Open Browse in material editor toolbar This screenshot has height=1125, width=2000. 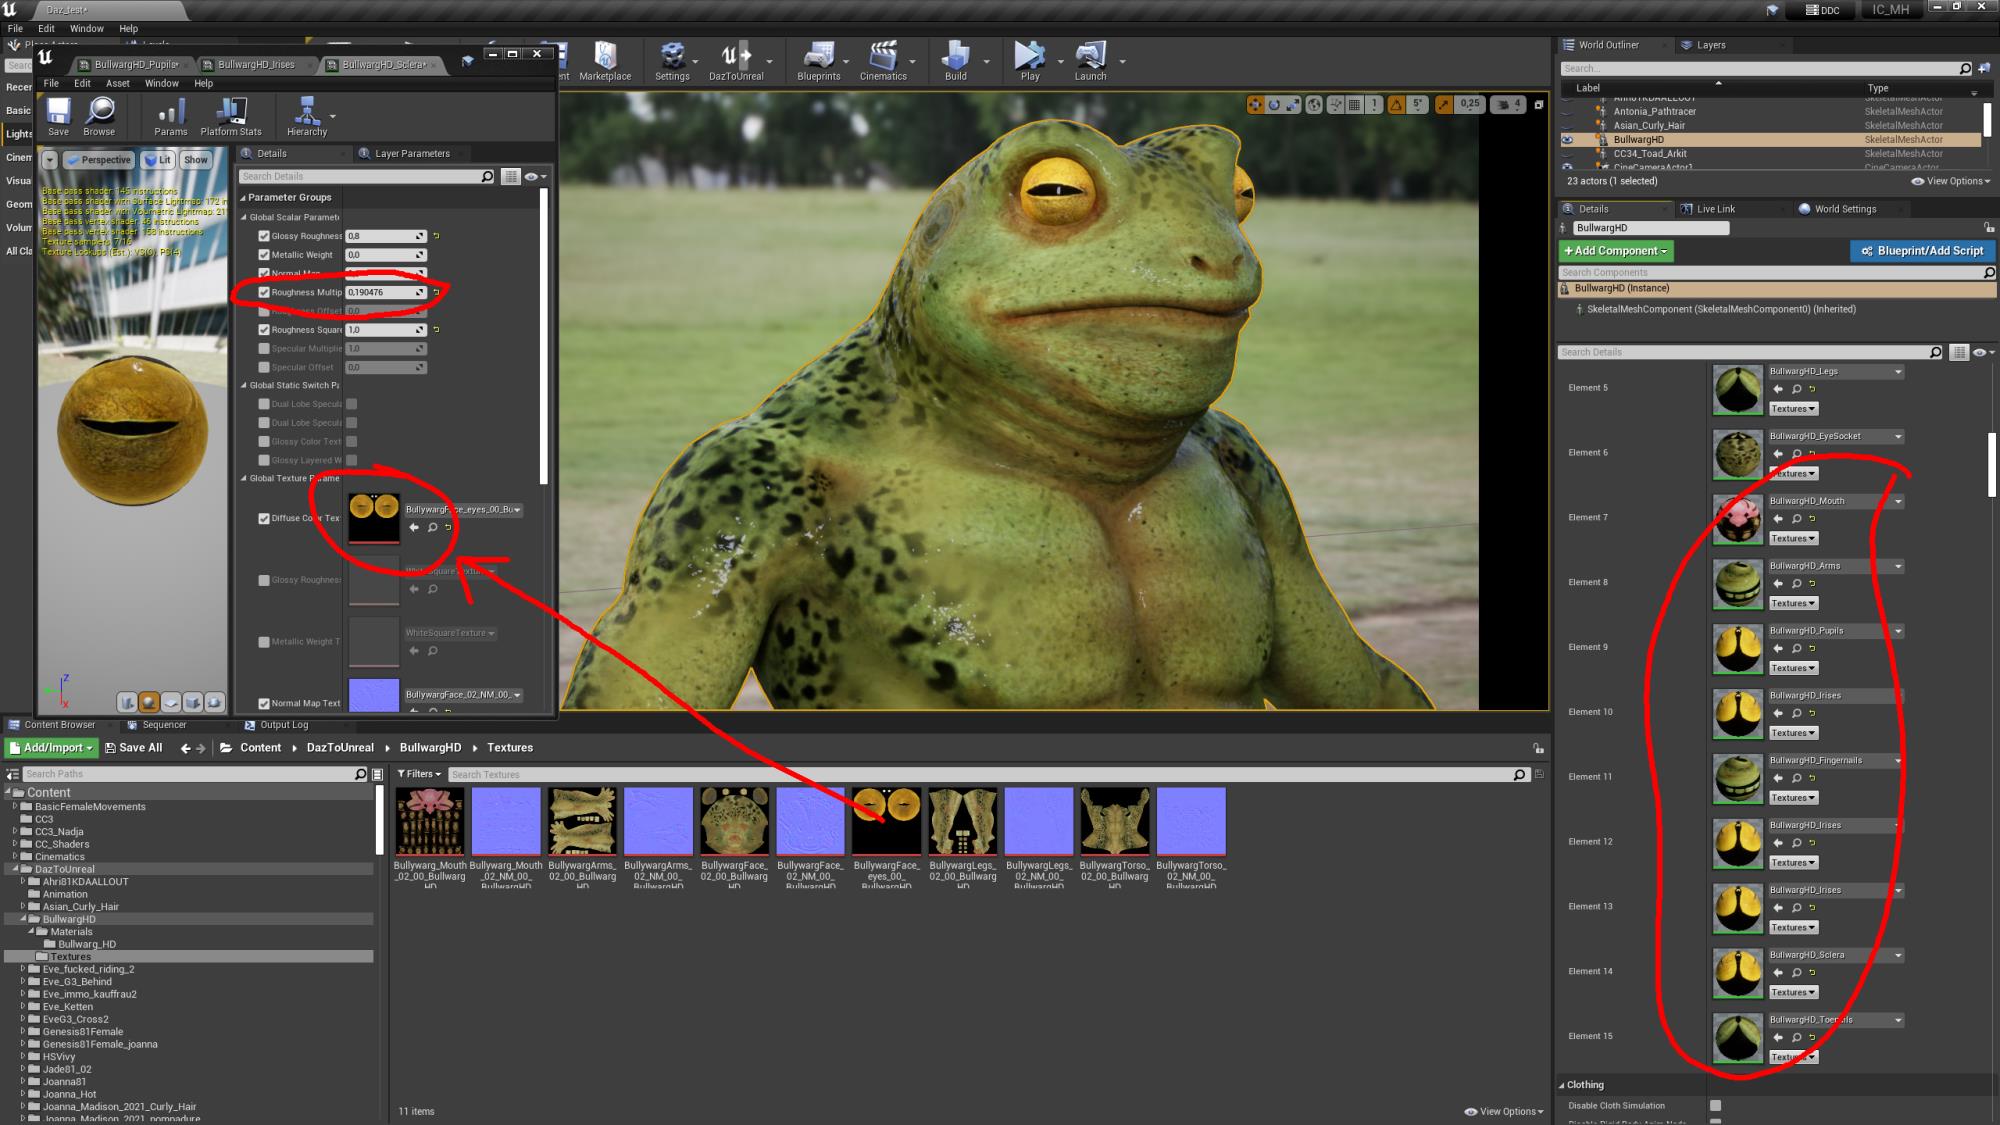pos(99,116)
